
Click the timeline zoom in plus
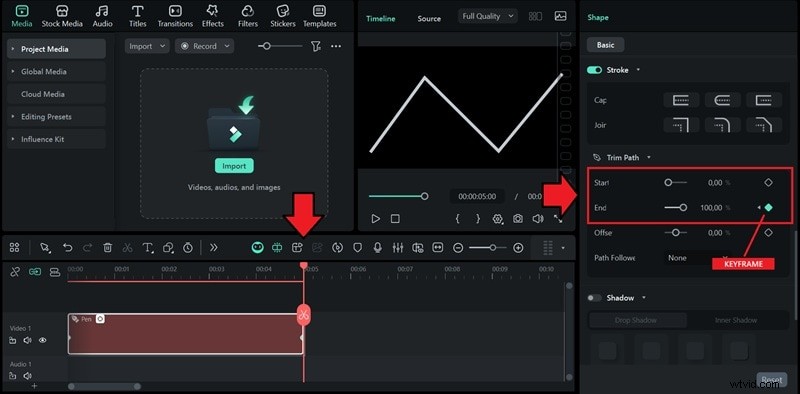click(x=518, y=248)
